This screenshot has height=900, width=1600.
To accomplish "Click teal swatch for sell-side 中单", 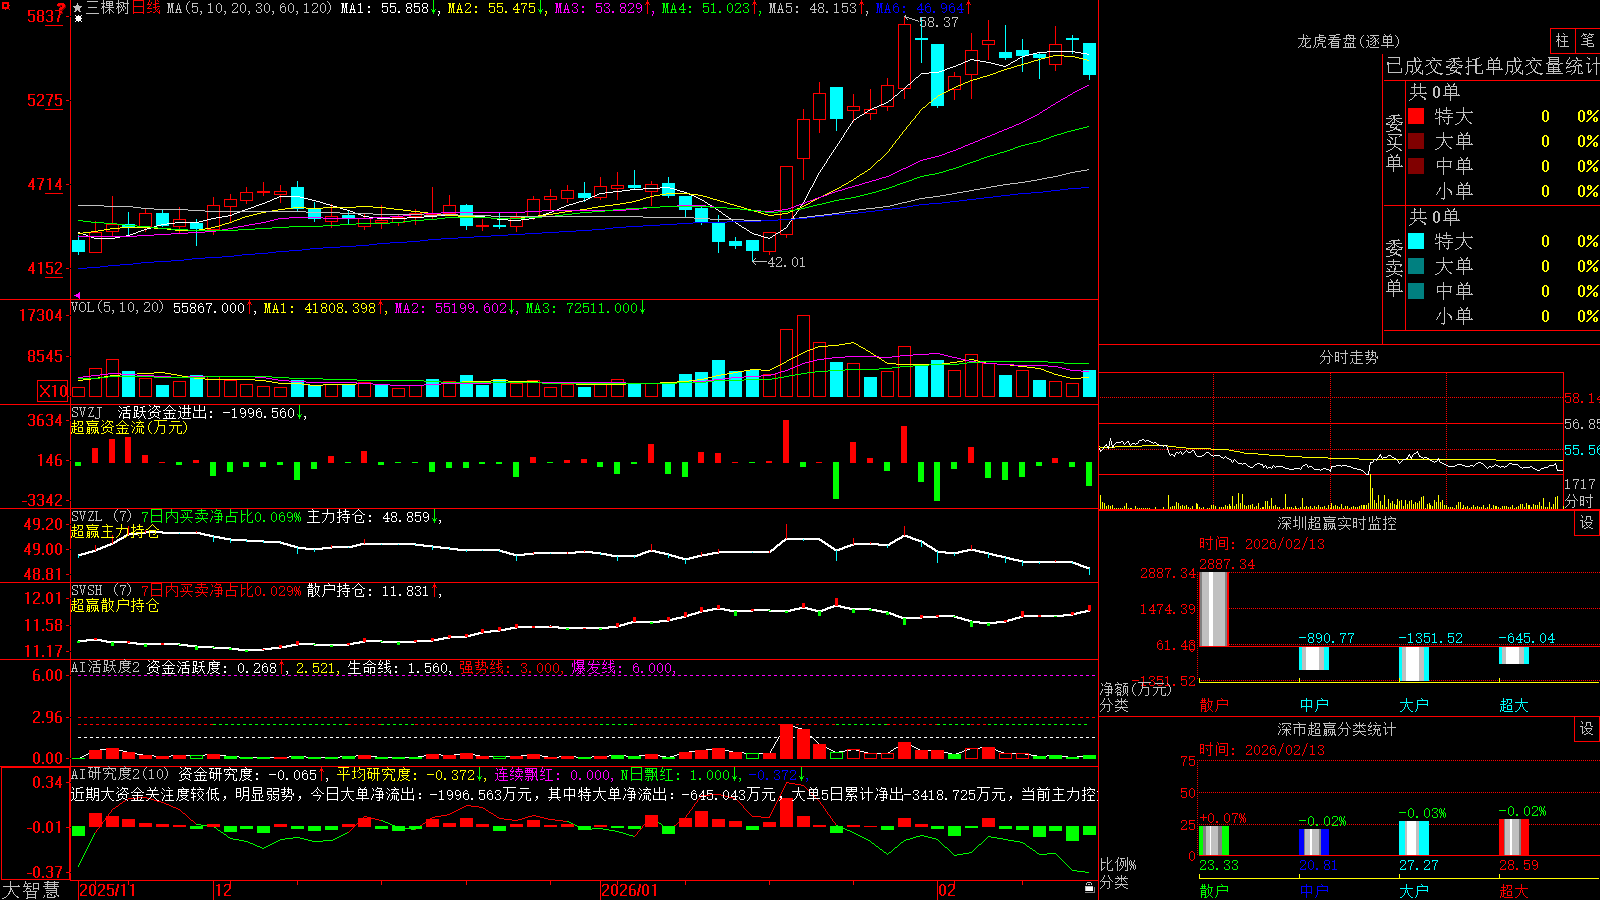I will (1416, 291).
